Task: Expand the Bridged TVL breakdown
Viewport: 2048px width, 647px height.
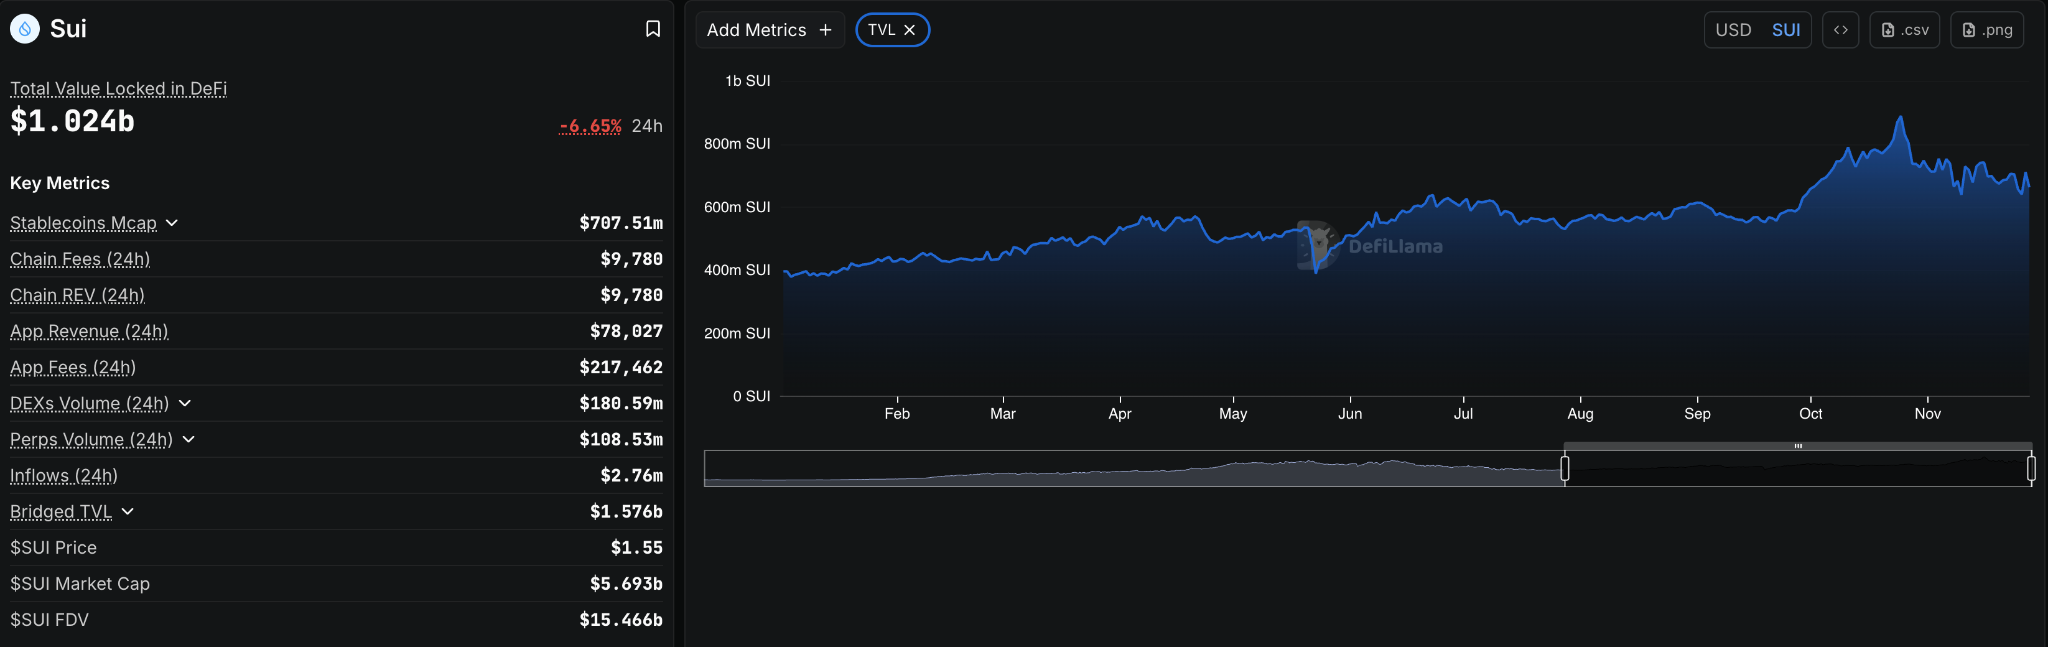Action: click(x=128, y=511)
